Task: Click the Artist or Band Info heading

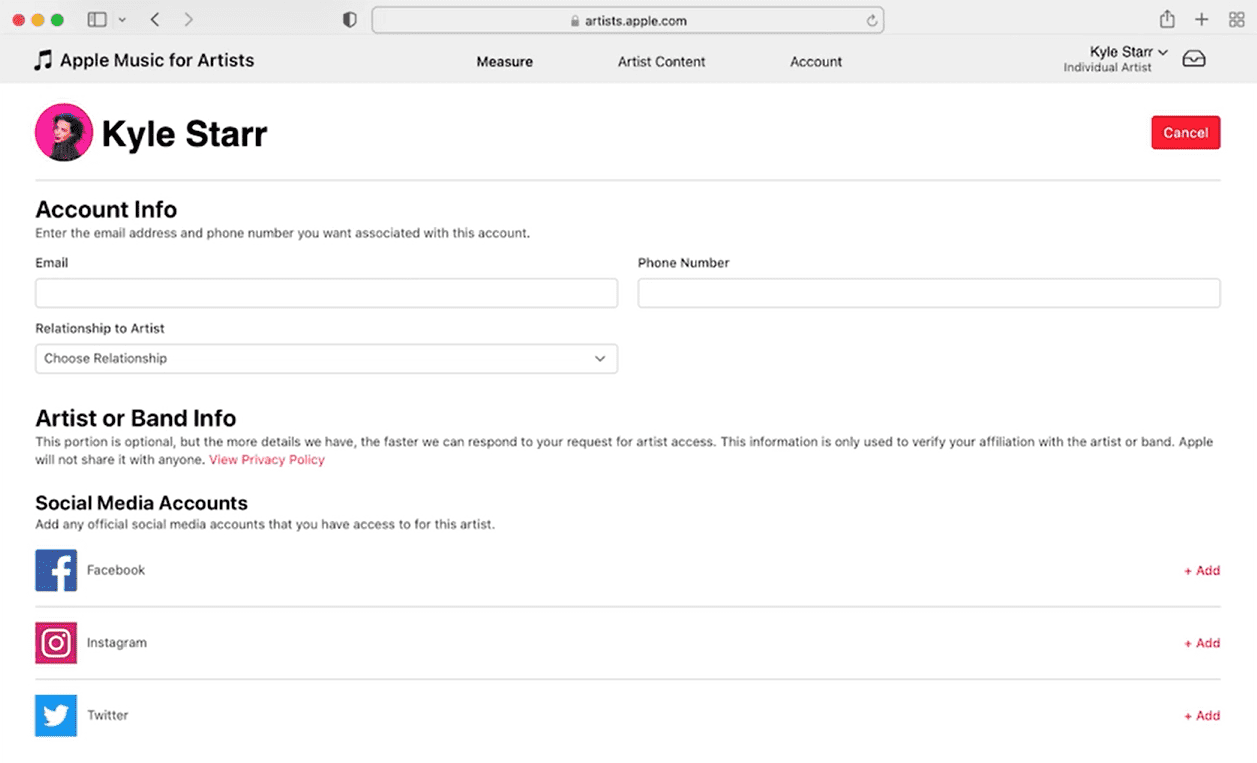Action: tap(136, 419)
